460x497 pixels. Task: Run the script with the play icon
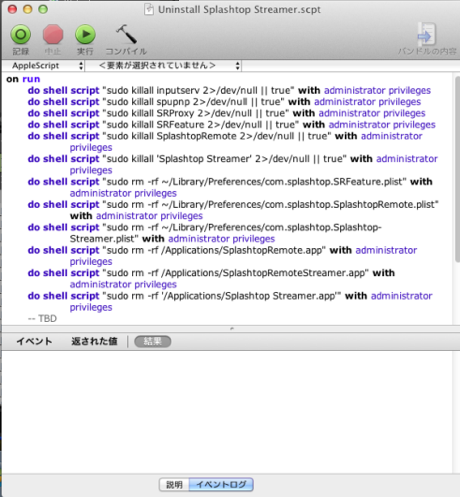pos(85,34)
